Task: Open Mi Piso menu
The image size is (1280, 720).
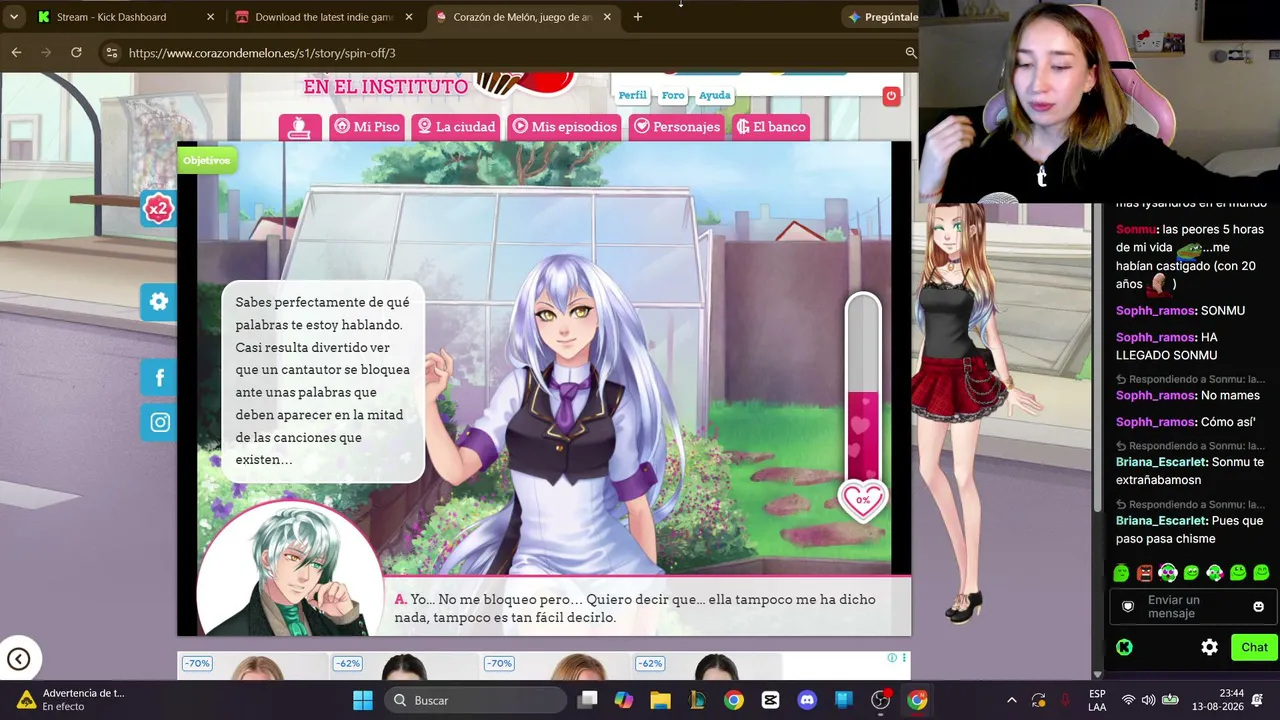Action: [366, 127]
